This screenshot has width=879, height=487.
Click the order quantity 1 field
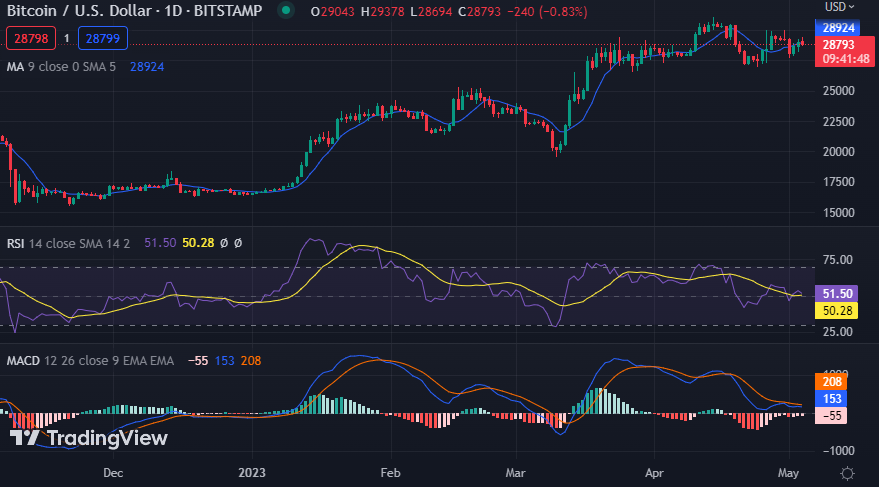[66, 39]
